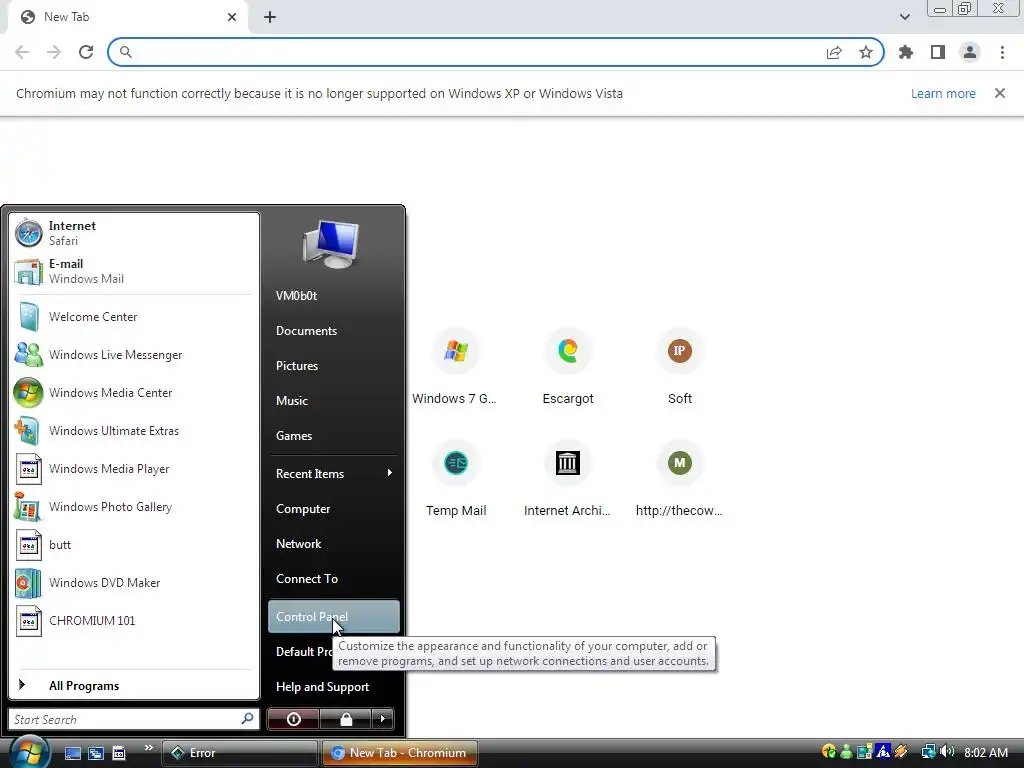Open the Extensions puzzle icon

point(906,52)
